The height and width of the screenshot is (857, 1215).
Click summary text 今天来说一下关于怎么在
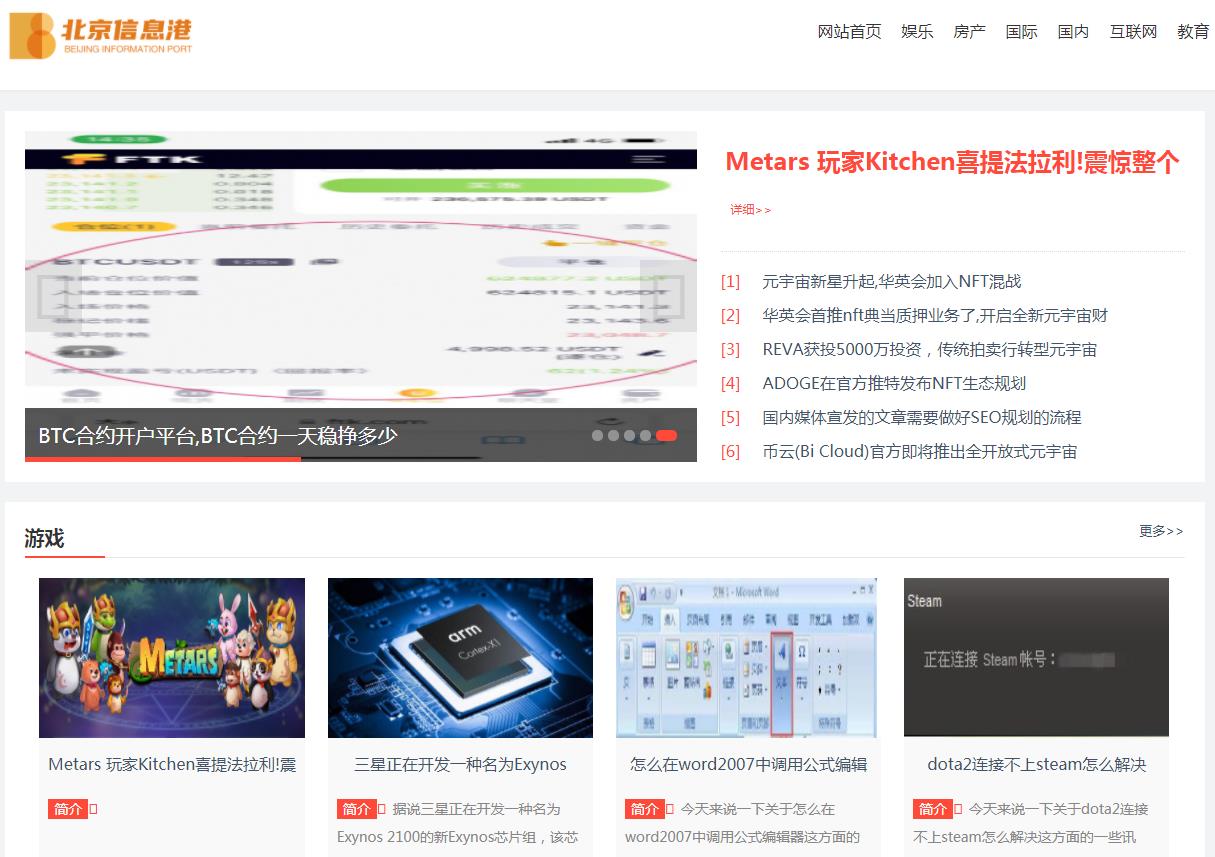click(758, 809)
